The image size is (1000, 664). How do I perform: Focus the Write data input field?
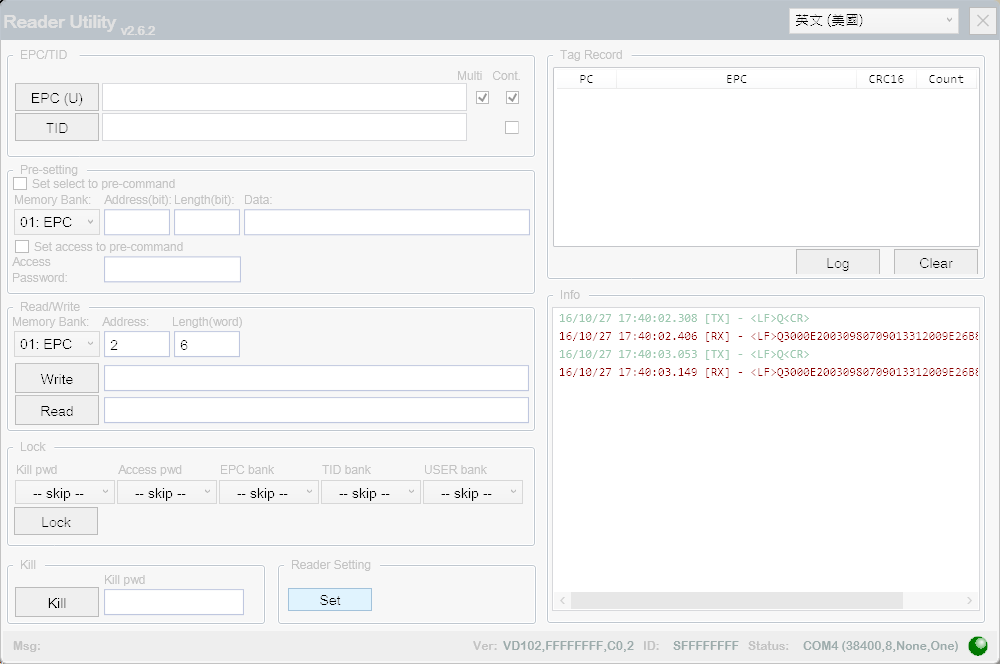click(316, 378)
